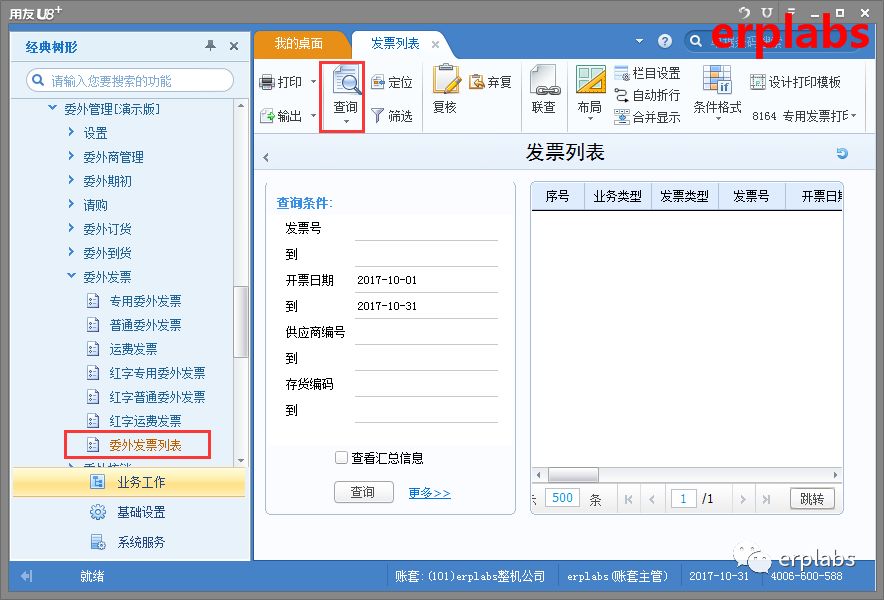Viewport: 884px width, 600px height.
Task: Click the 供应商编号 input field
Action: 426,333
